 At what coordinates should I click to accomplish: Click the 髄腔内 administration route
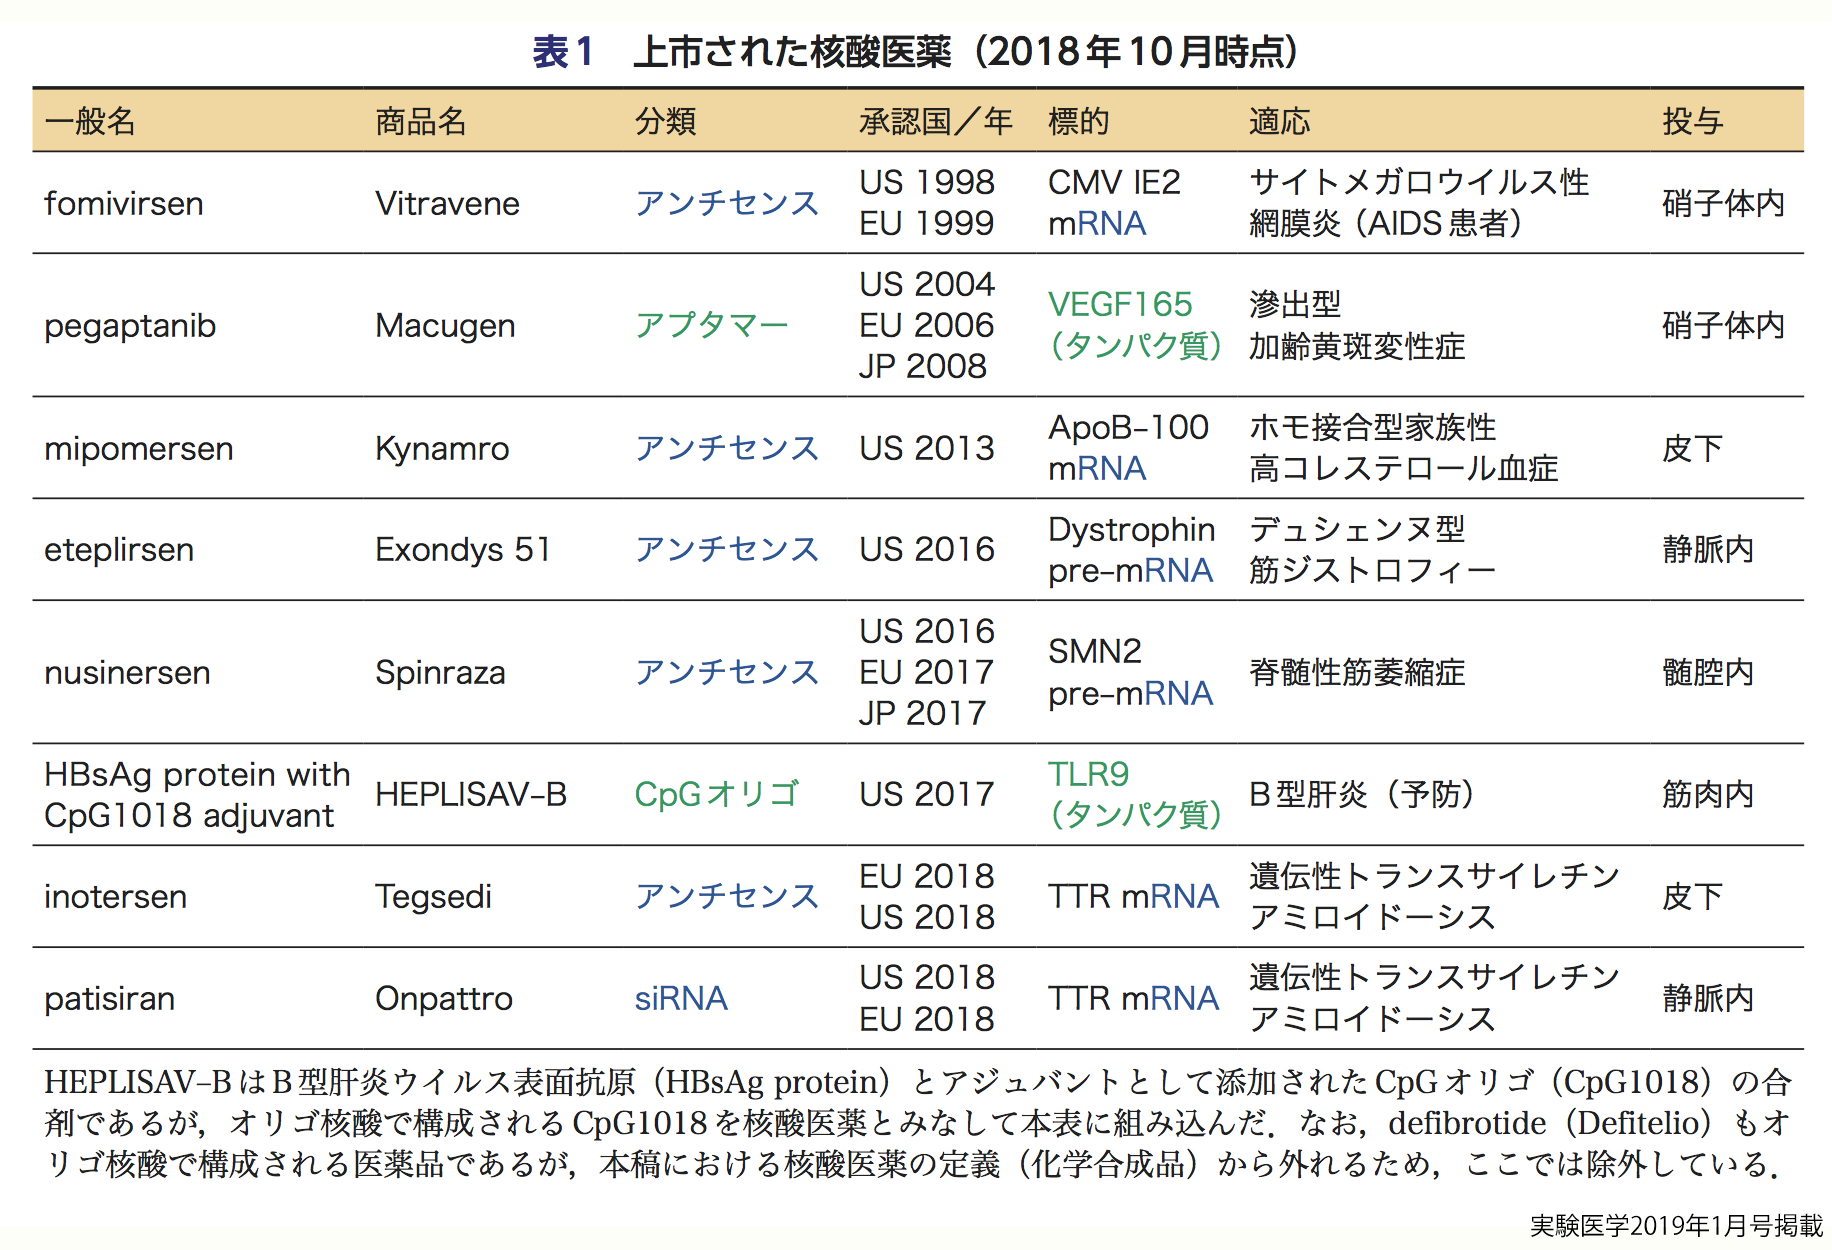pyautogui.click(x=1708, y=672)
